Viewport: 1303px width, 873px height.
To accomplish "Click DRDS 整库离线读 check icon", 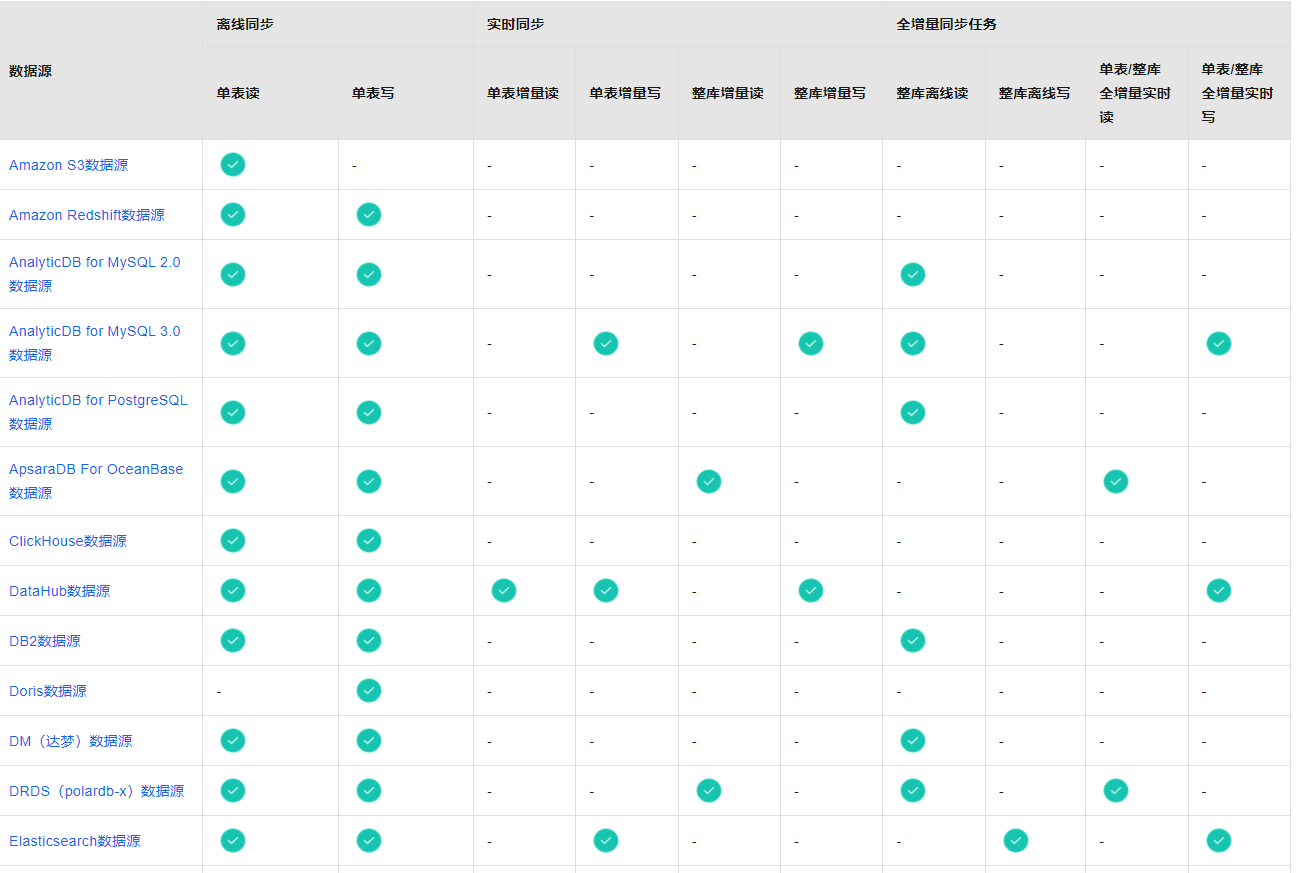I will pos(913,791).
